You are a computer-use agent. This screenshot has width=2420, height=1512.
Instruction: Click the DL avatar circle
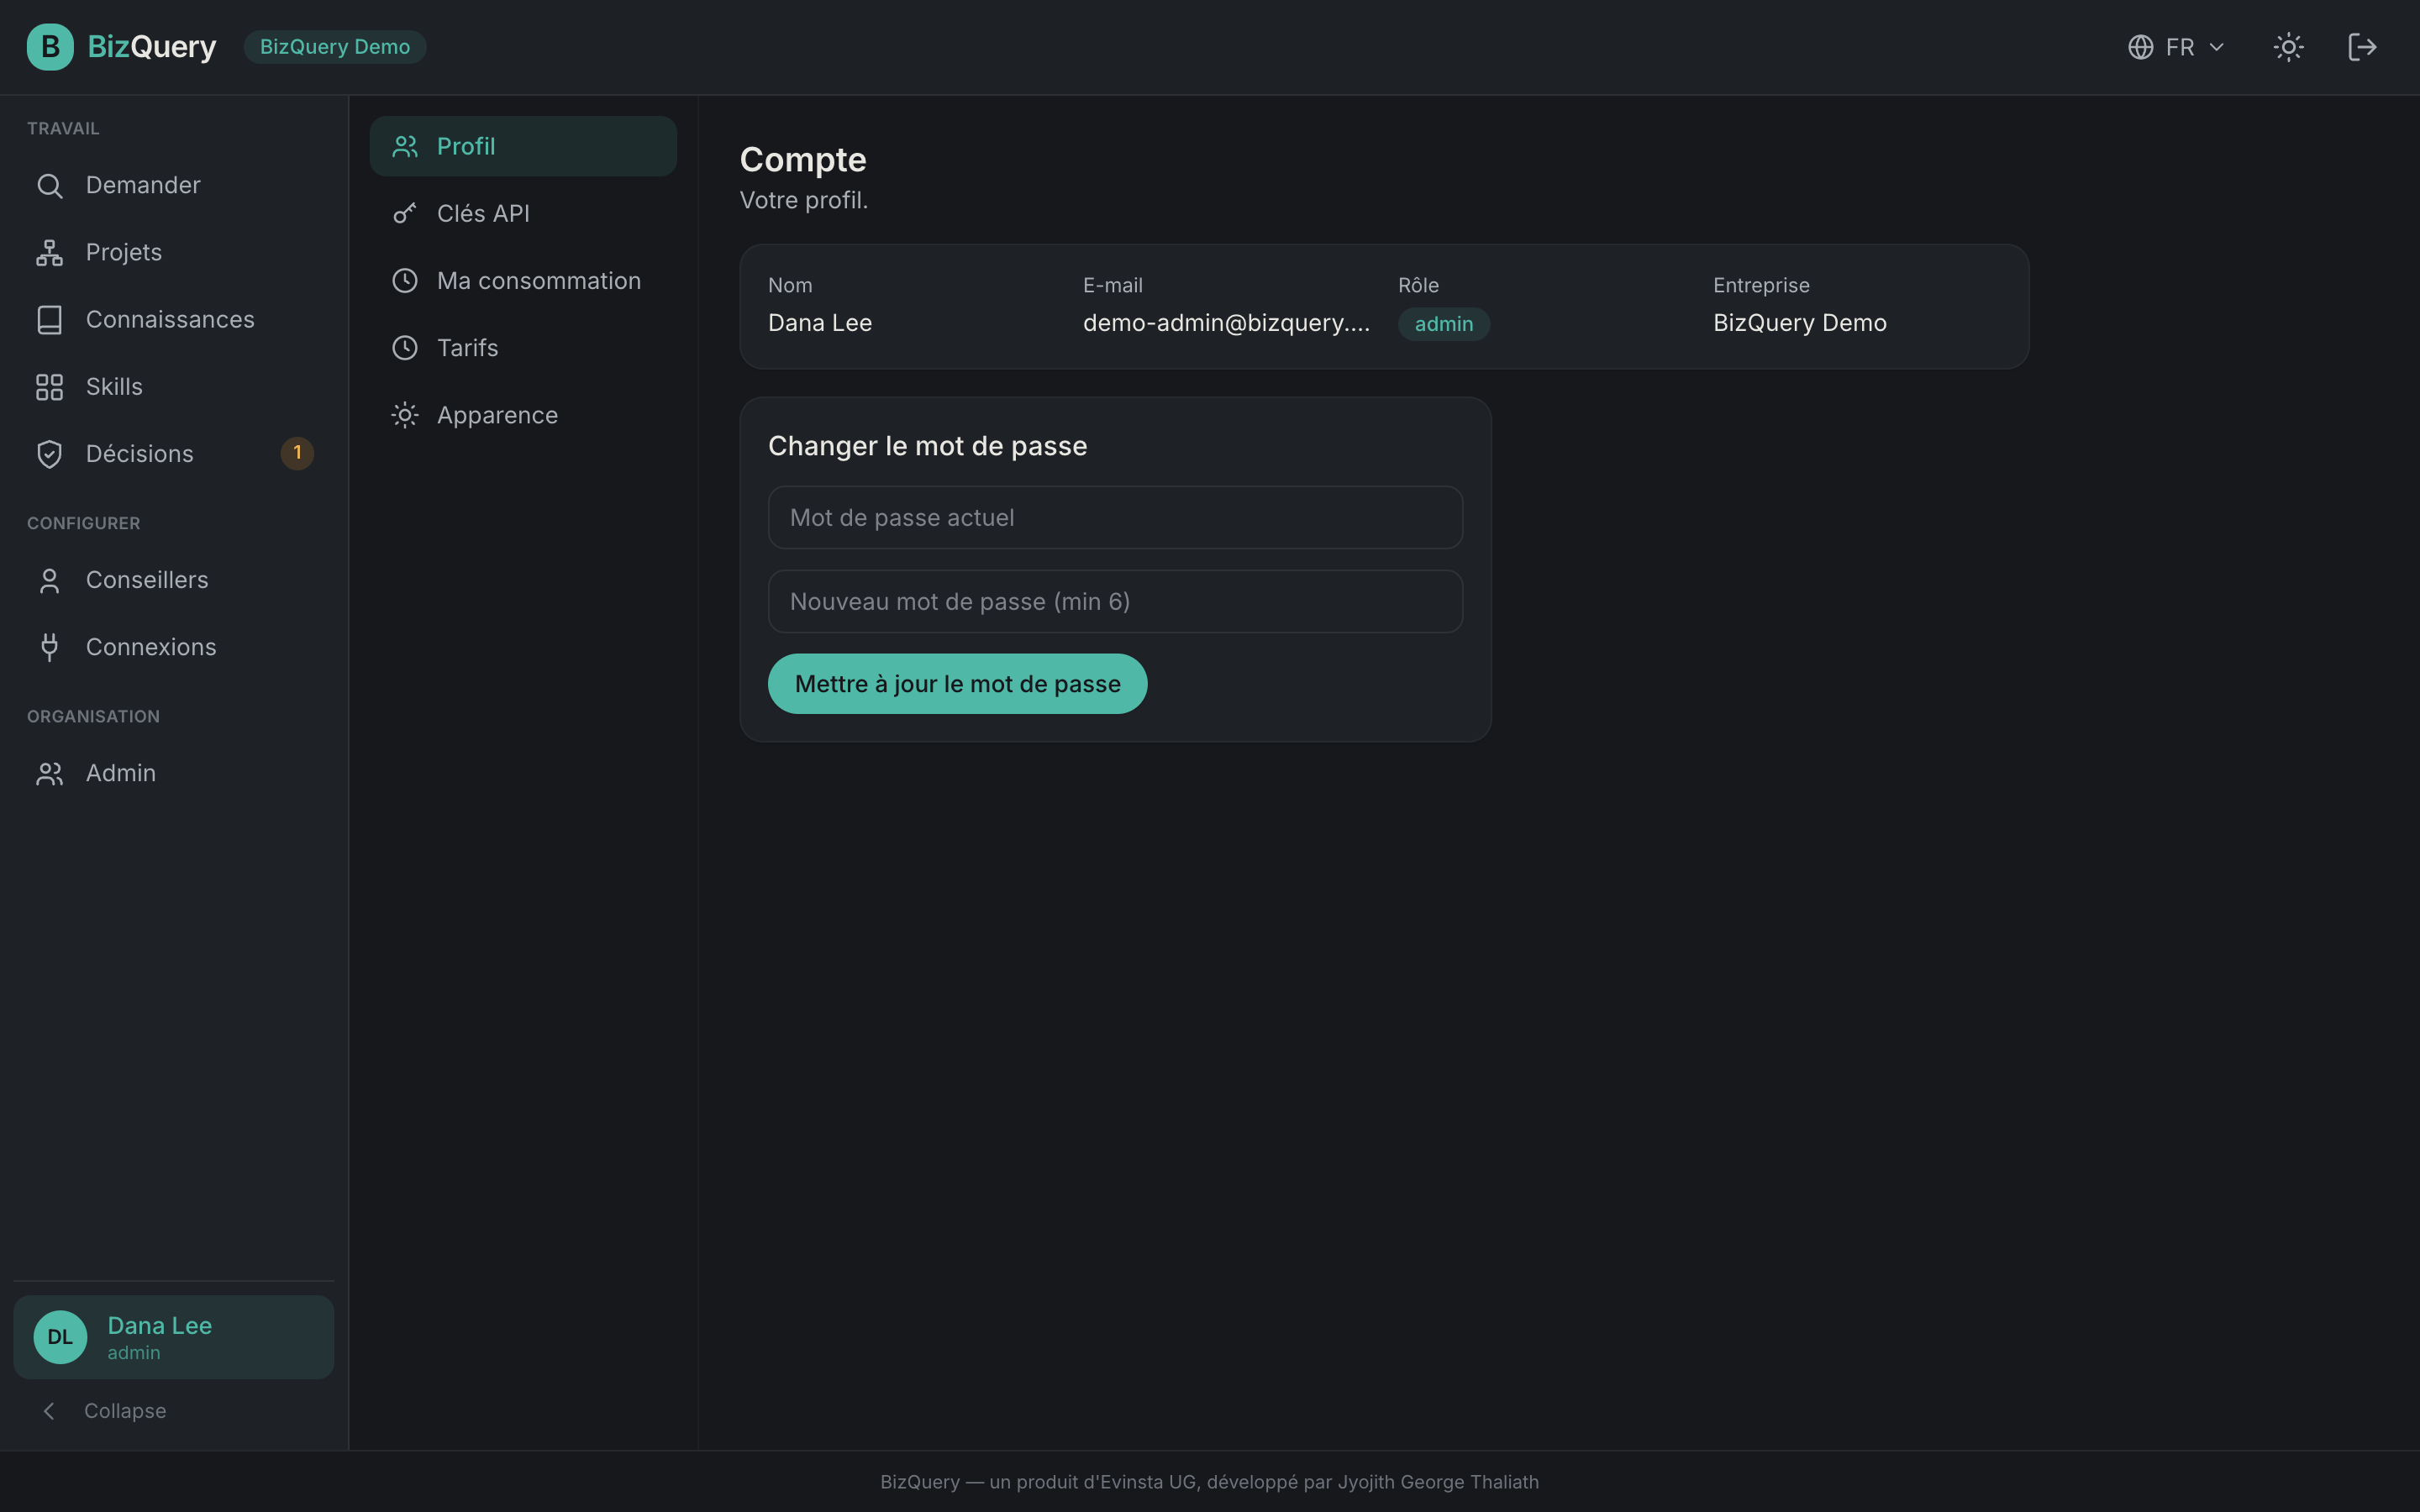coord(60,1337)
